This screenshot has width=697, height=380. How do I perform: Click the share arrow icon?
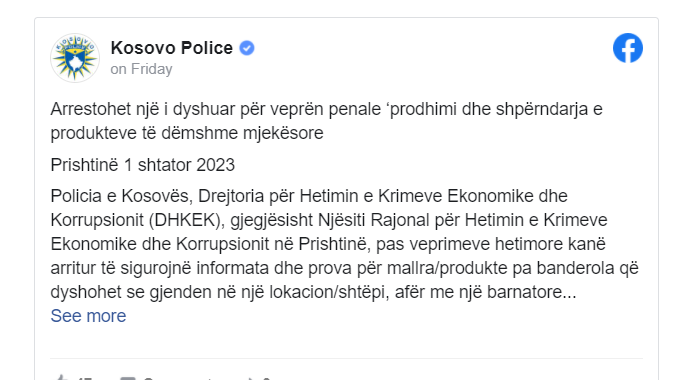[x=252, y=378]
